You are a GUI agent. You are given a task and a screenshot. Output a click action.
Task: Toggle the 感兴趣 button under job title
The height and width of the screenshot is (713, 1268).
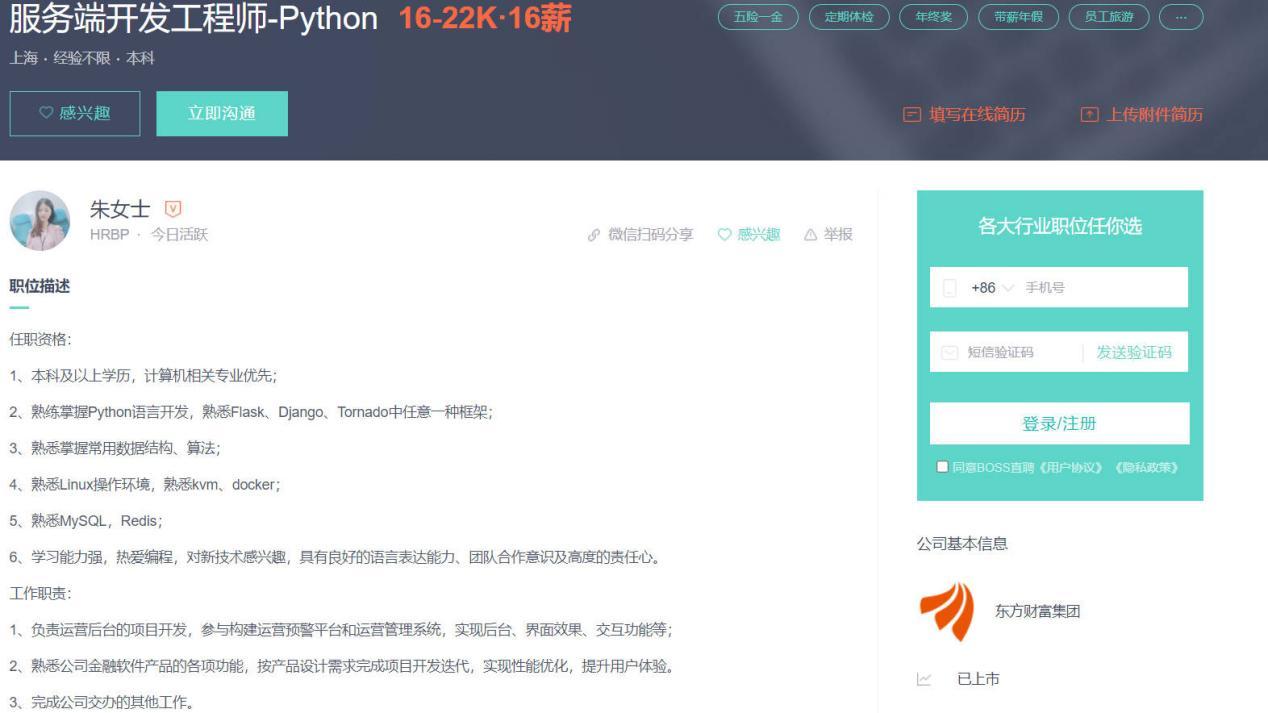pyautogui.click(x=75, y=113)
